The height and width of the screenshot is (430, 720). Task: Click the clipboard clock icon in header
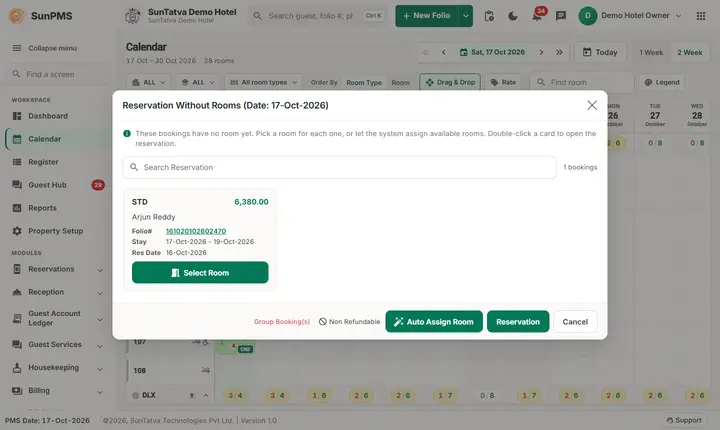coord(489,16)
